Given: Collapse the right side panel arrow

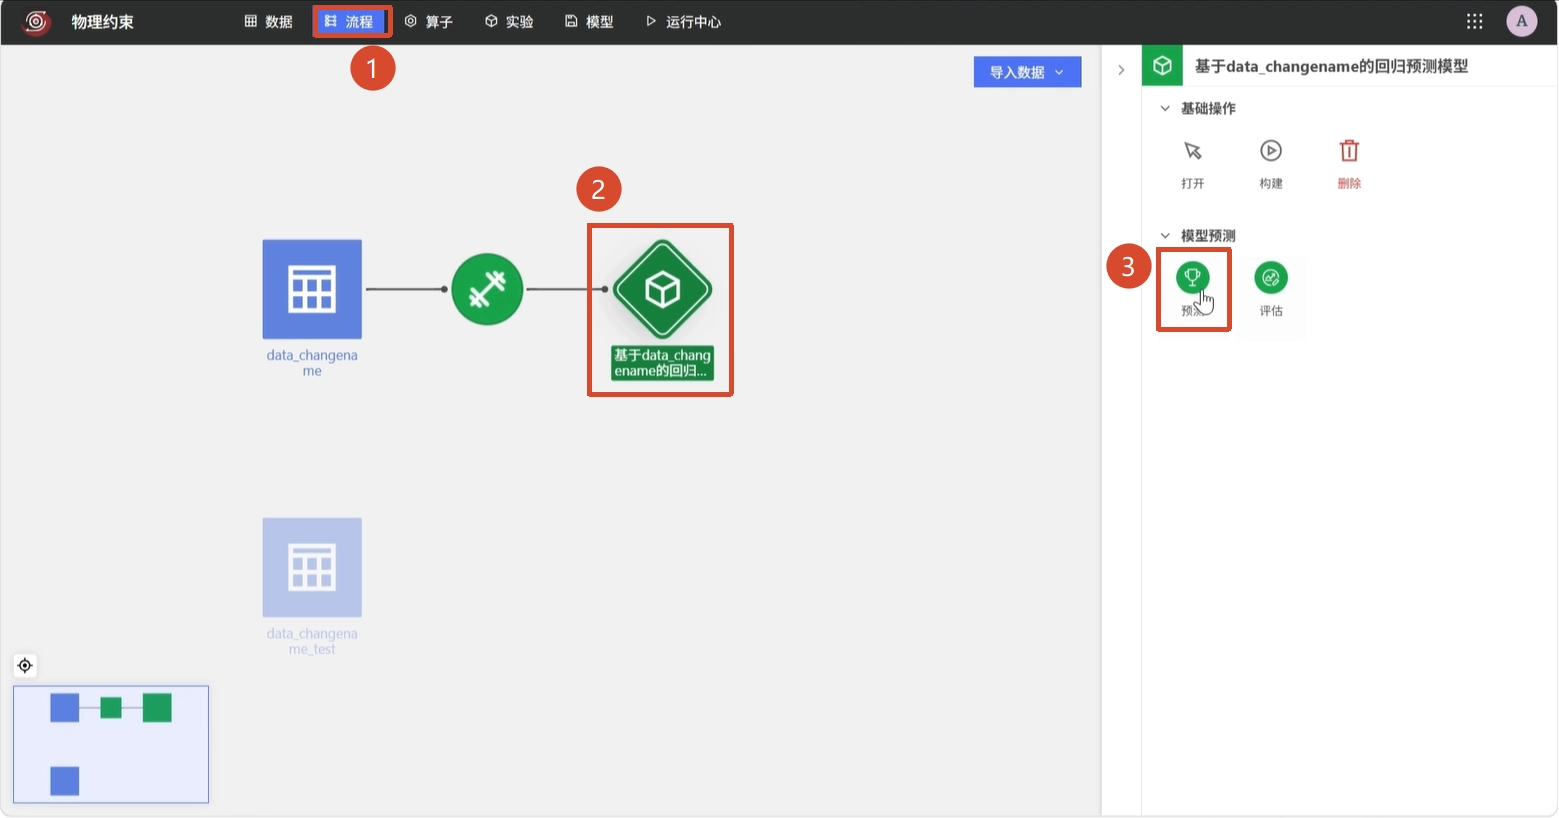Looking at the screenshot, I should point(1121,70).
